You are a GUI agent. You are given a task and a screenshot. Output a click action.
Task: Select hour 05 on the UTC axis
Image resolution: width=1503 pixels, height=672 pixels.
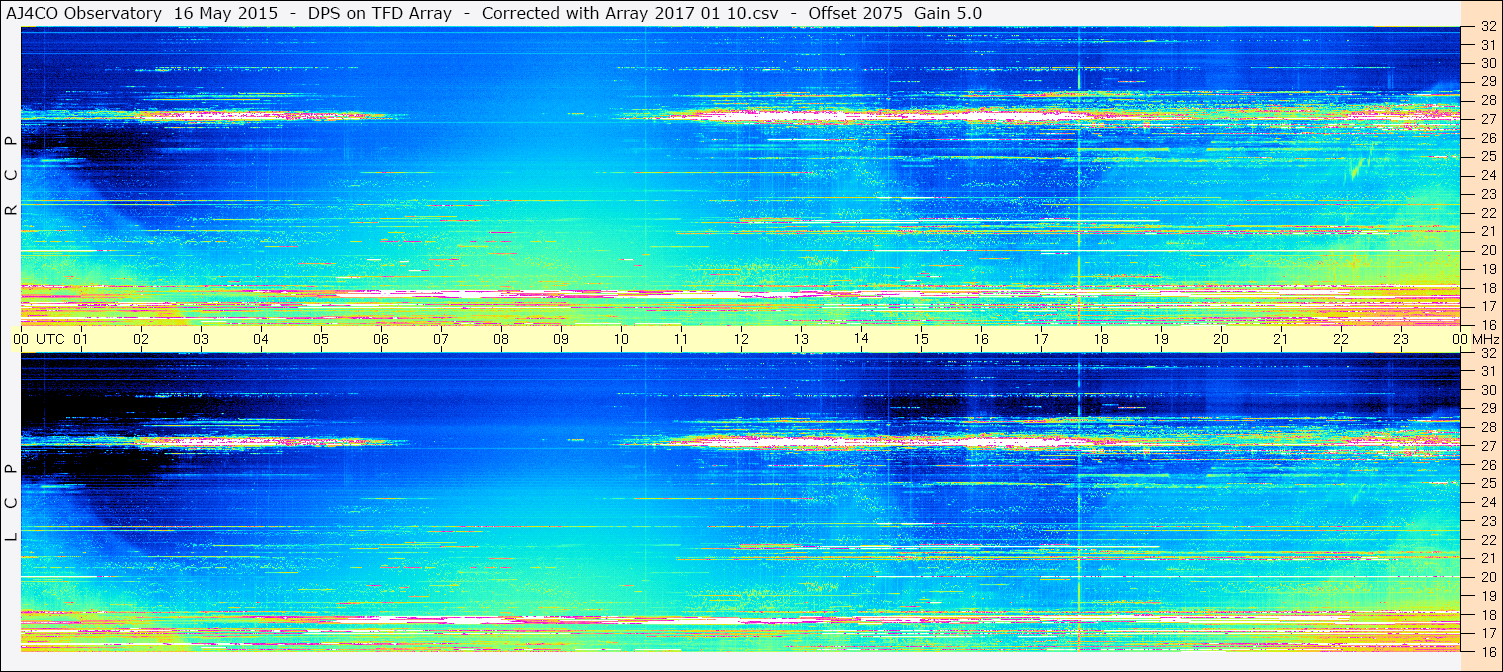click(321, 339)
